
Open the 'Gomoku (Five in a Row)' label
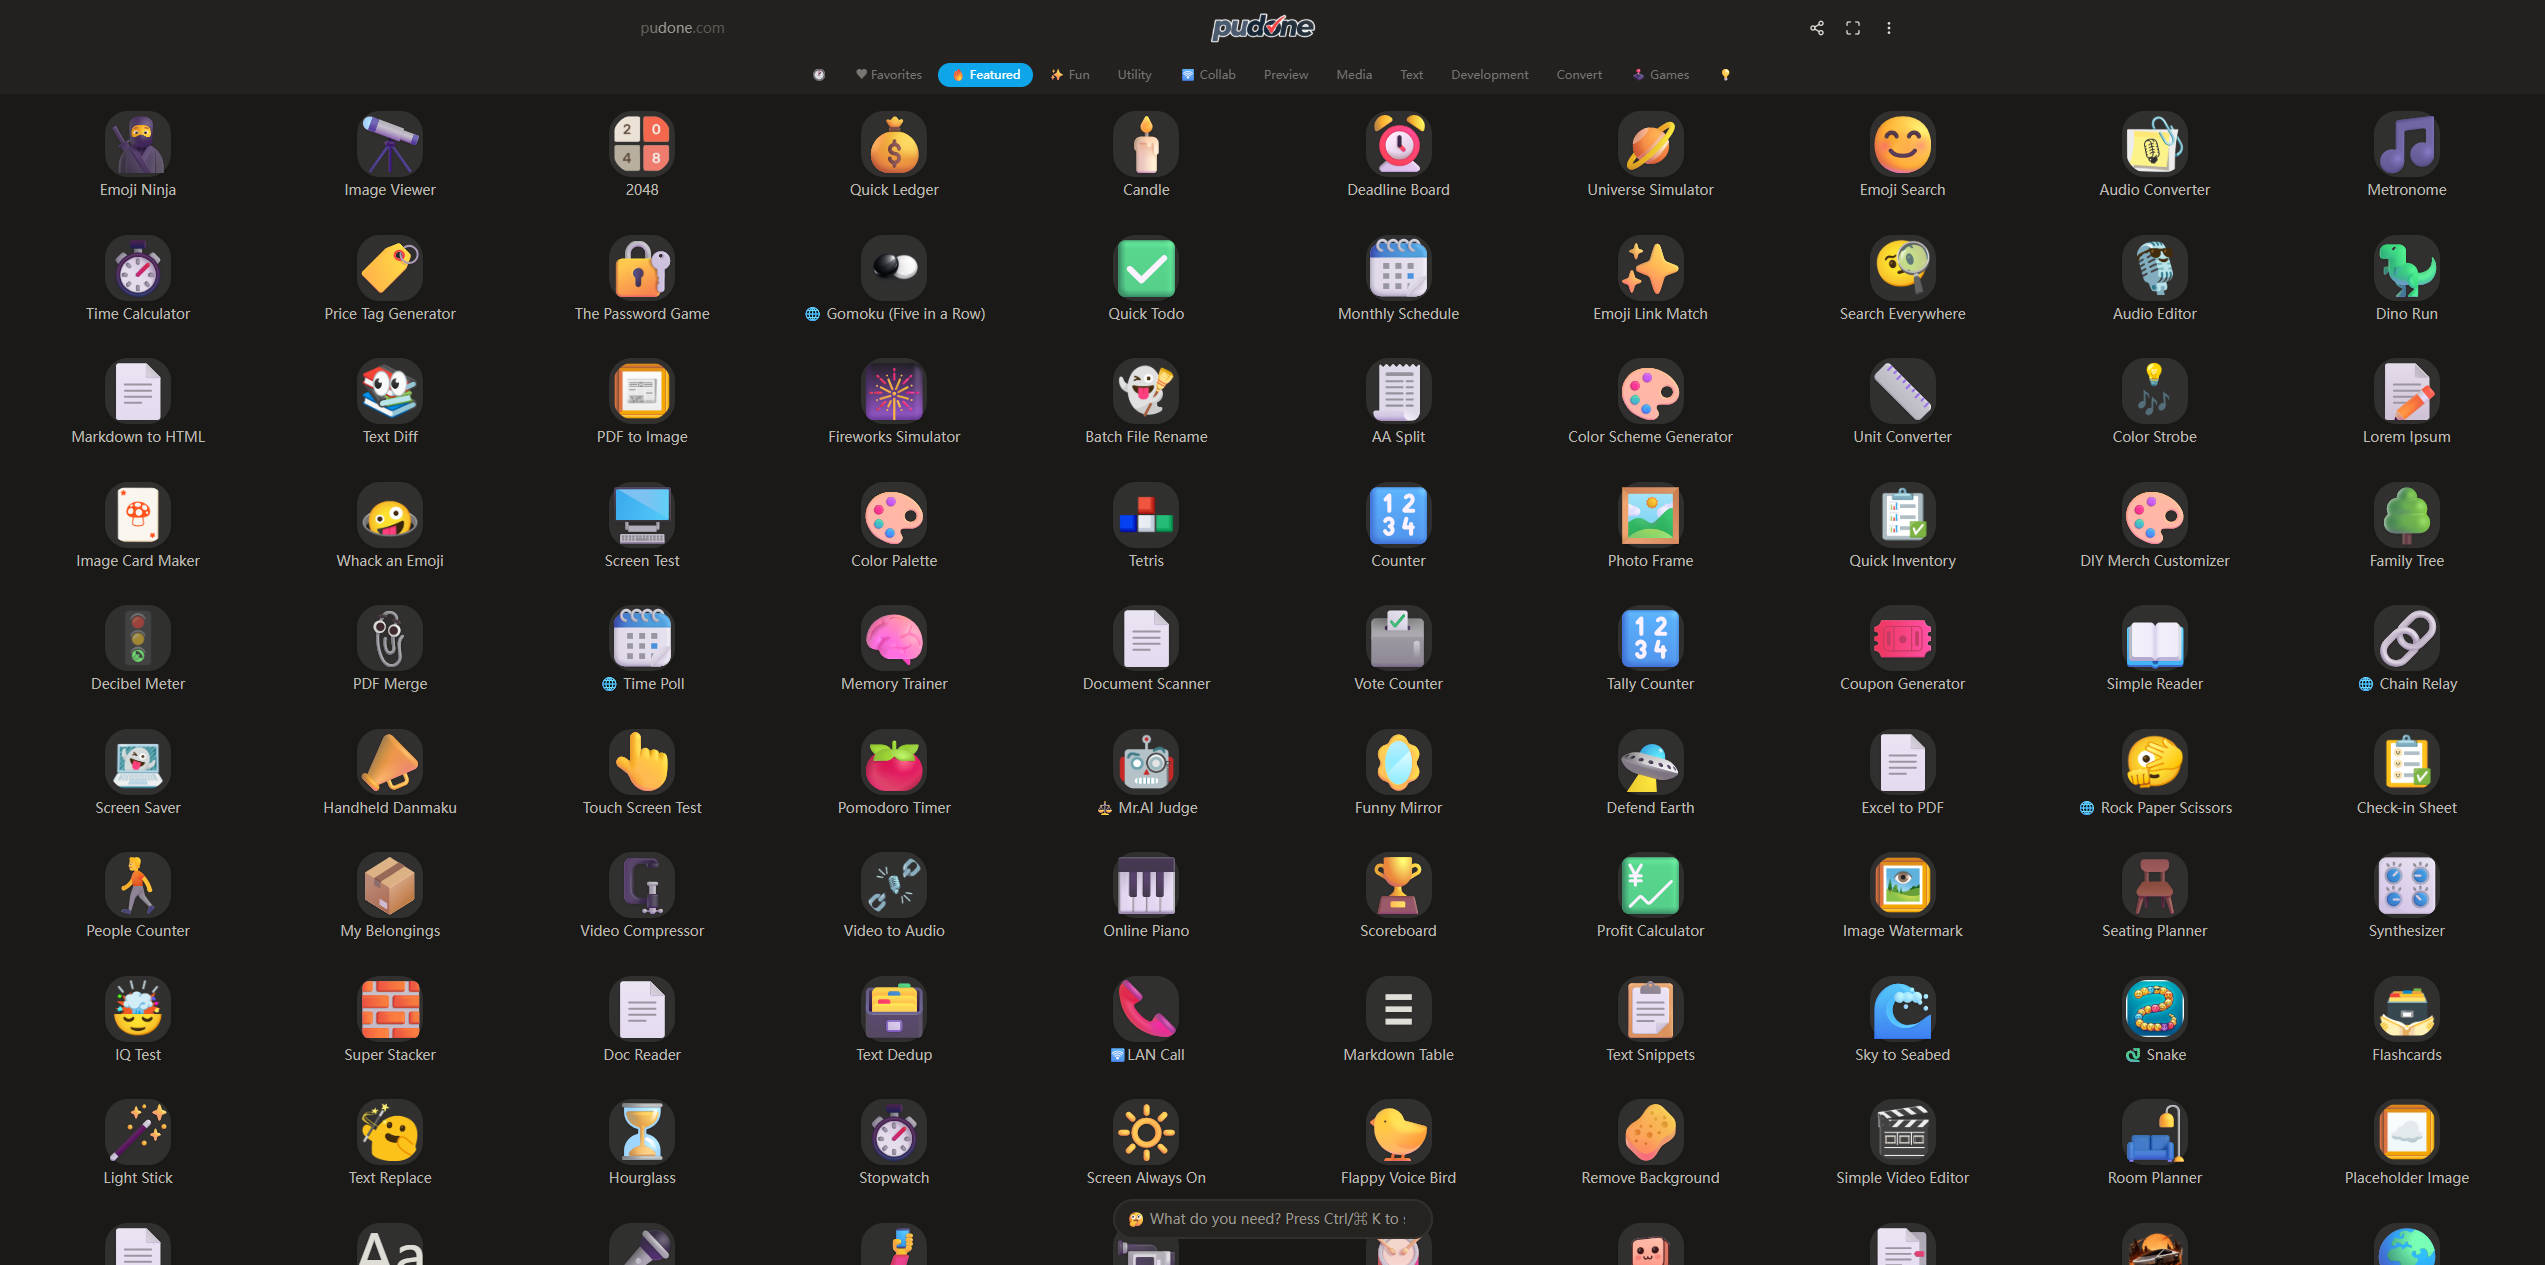pos(895,314)
